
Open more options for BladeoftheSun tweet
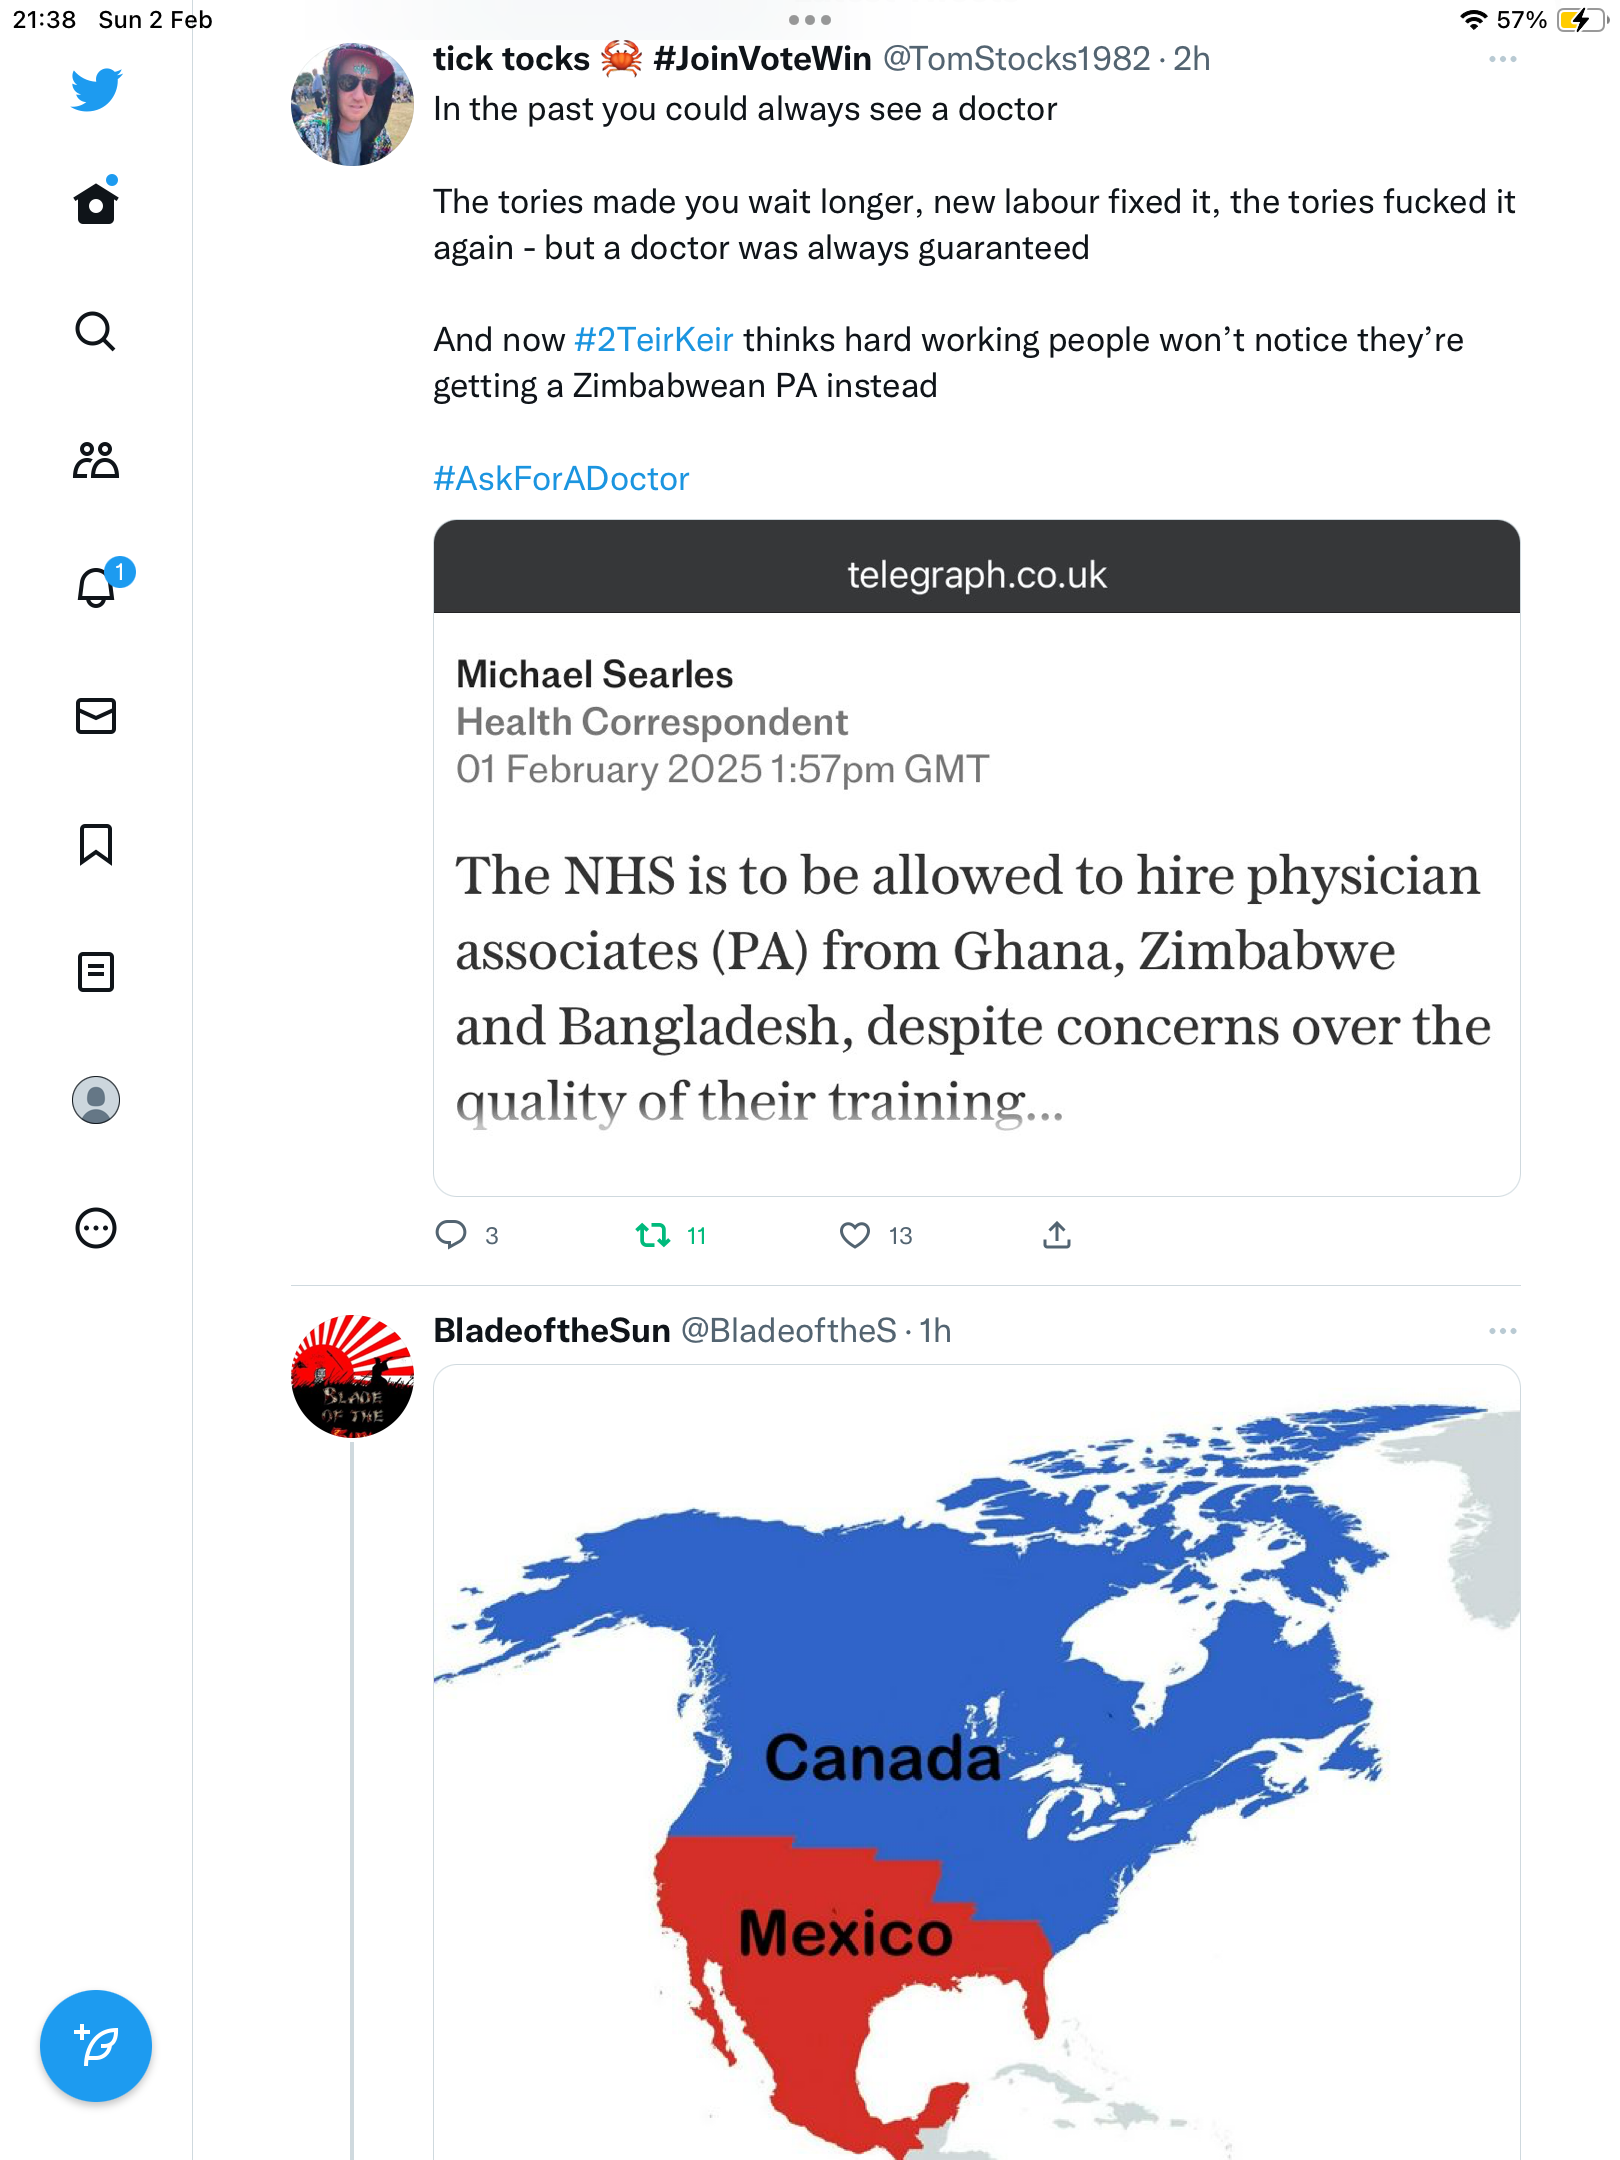click(1502, 1331)
